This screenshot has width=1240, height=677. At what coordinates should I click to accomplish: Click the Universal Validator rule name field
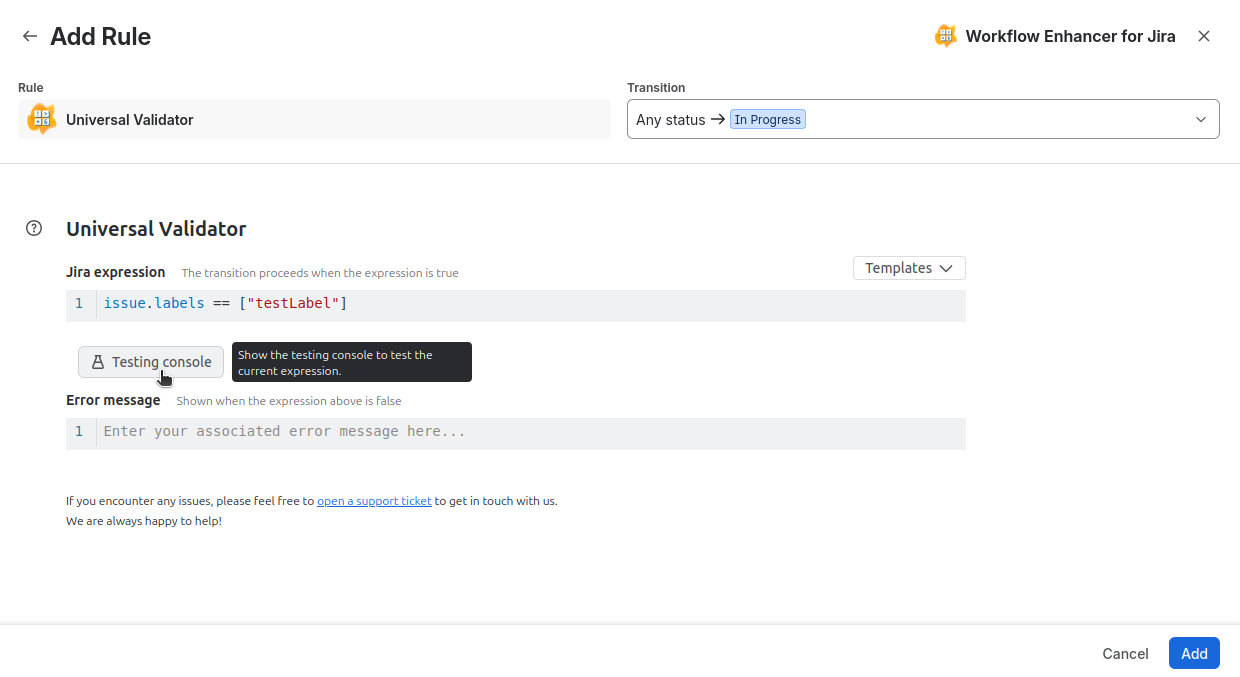[314, 119]
